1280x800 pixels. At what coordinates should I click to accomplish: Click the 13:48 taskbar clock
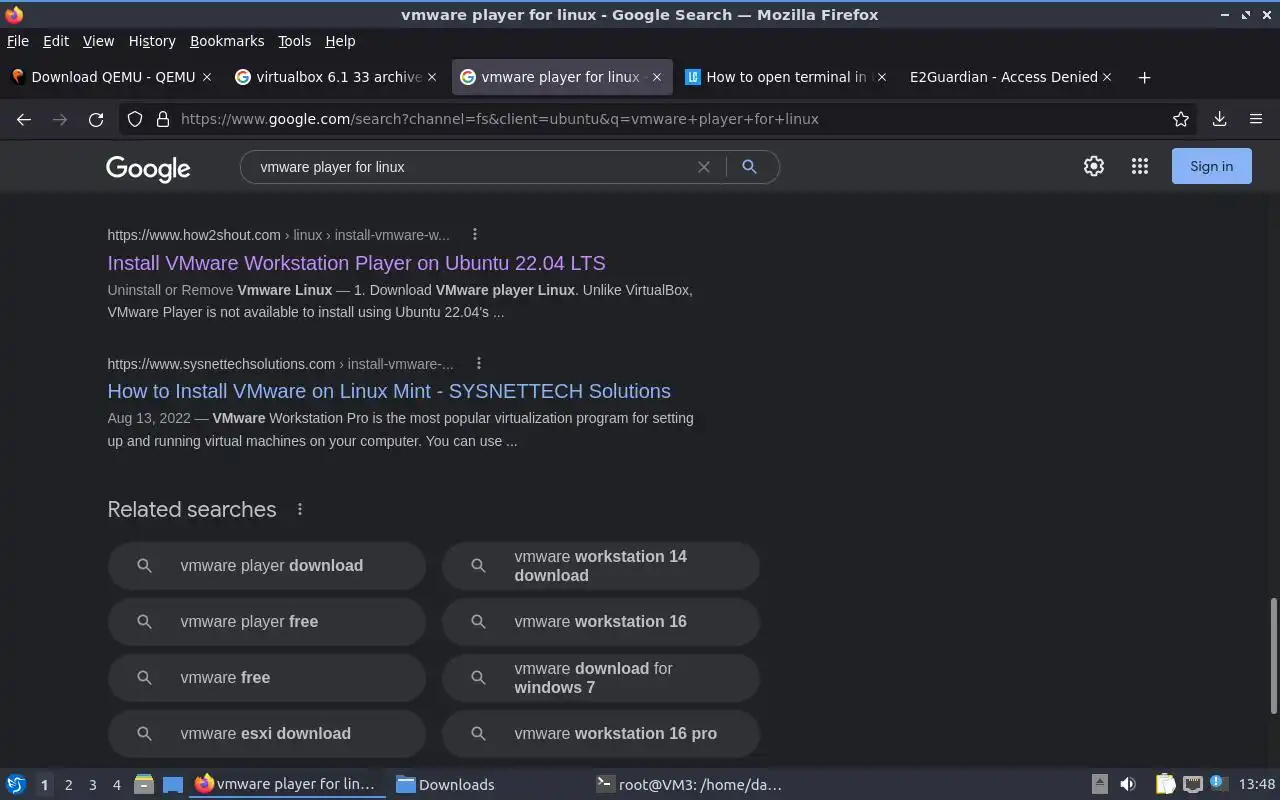tap(1256, 784)
